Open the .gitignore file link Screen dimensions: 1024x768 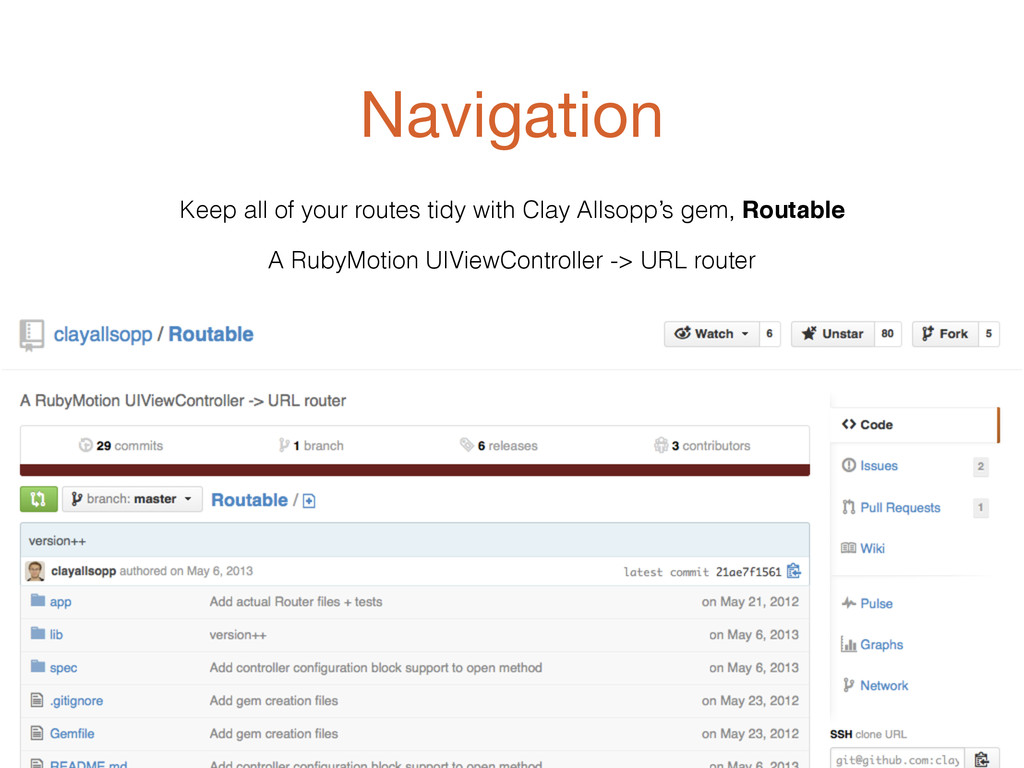[x=76, y=701]
